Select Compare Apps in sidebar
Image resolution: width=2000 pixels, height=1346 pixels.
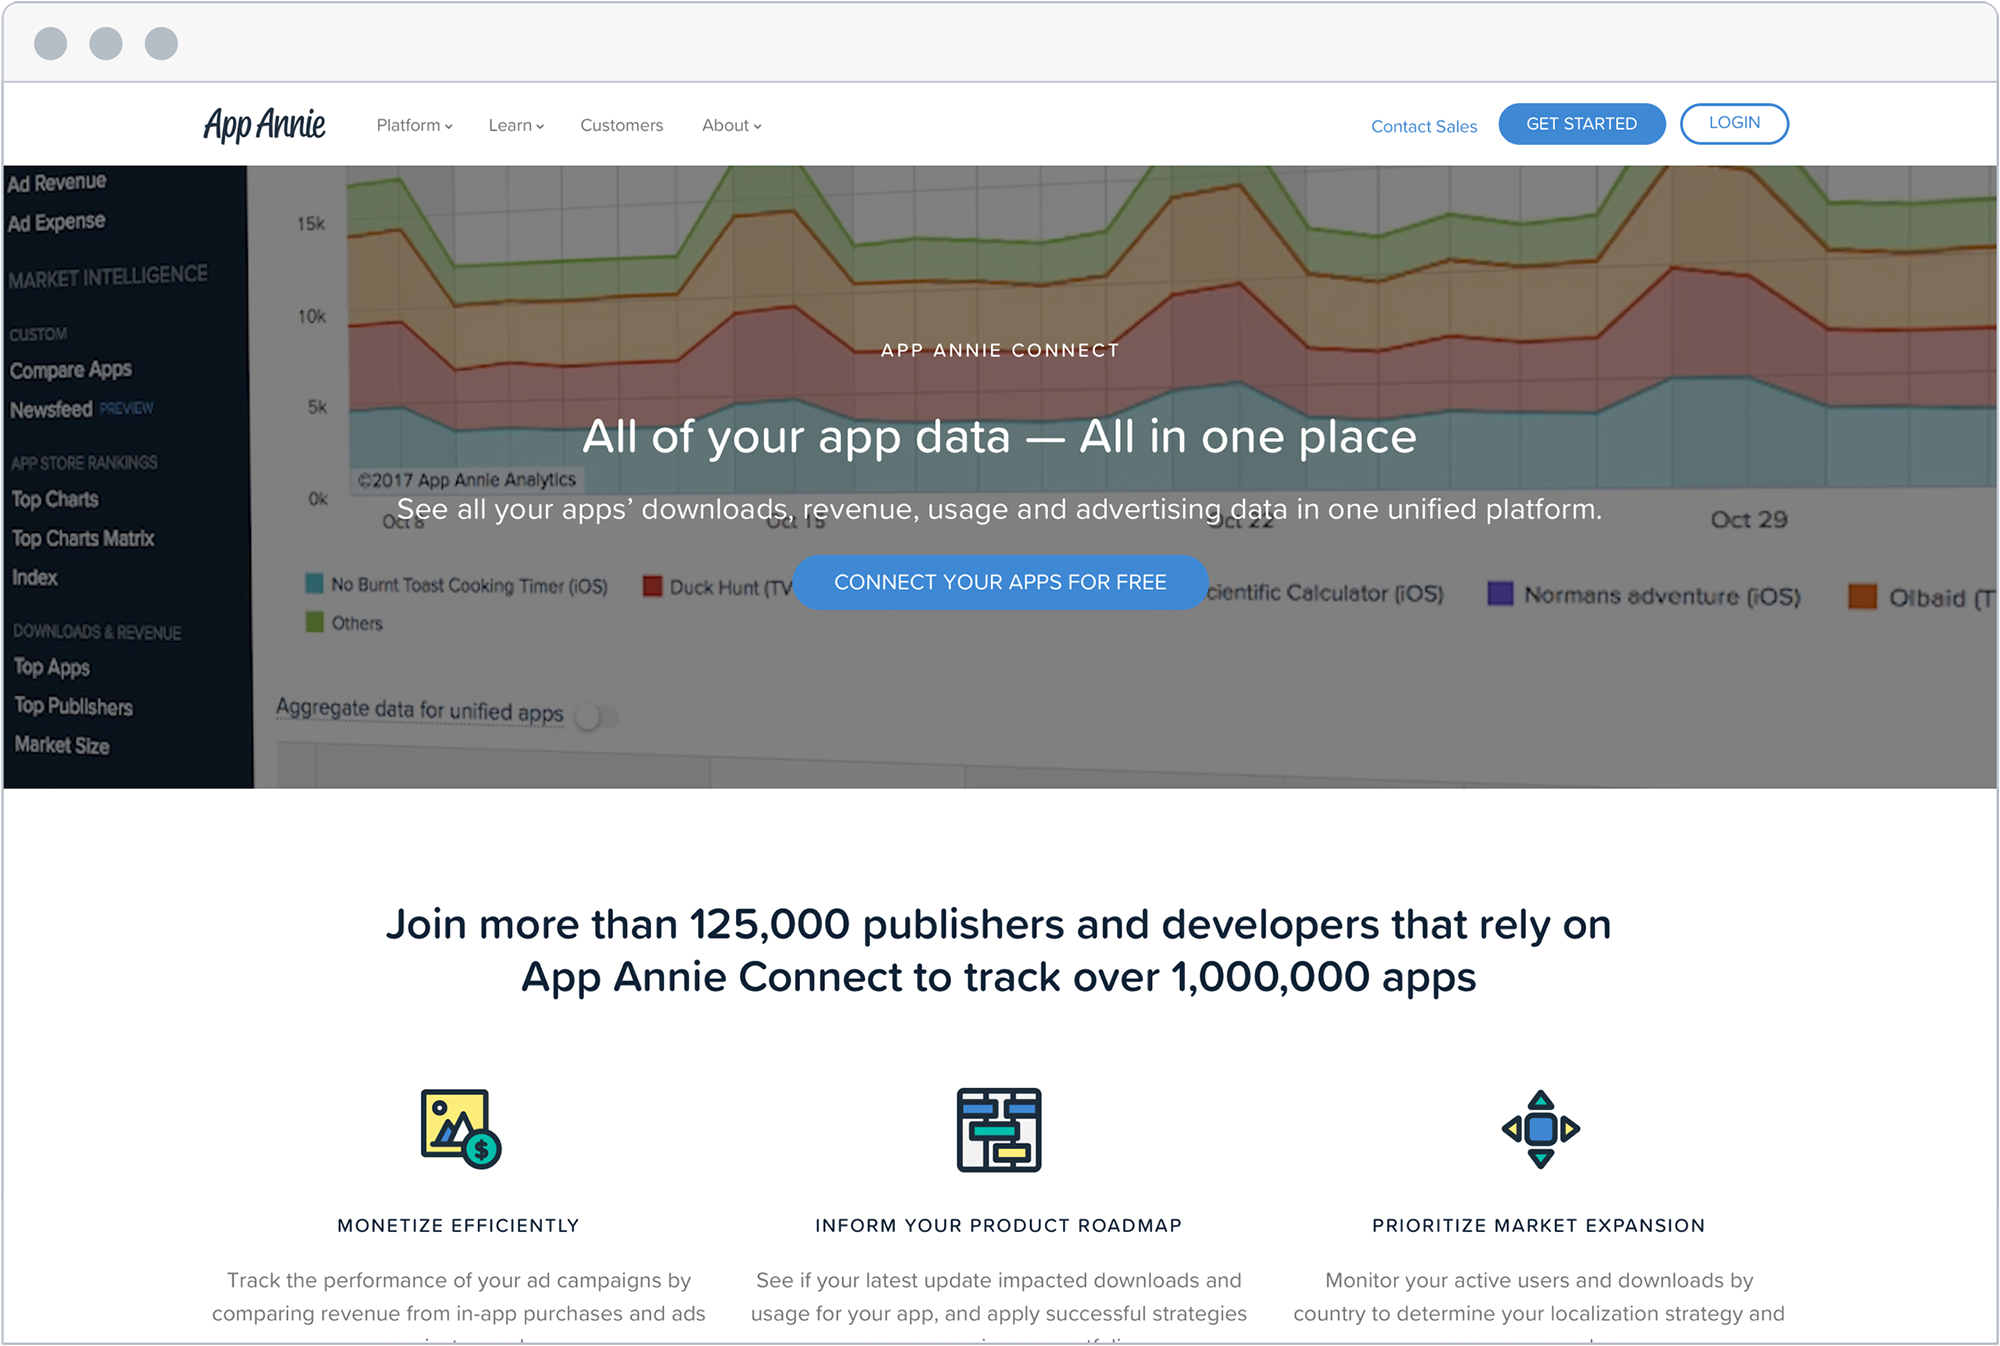tap(71, 370)
